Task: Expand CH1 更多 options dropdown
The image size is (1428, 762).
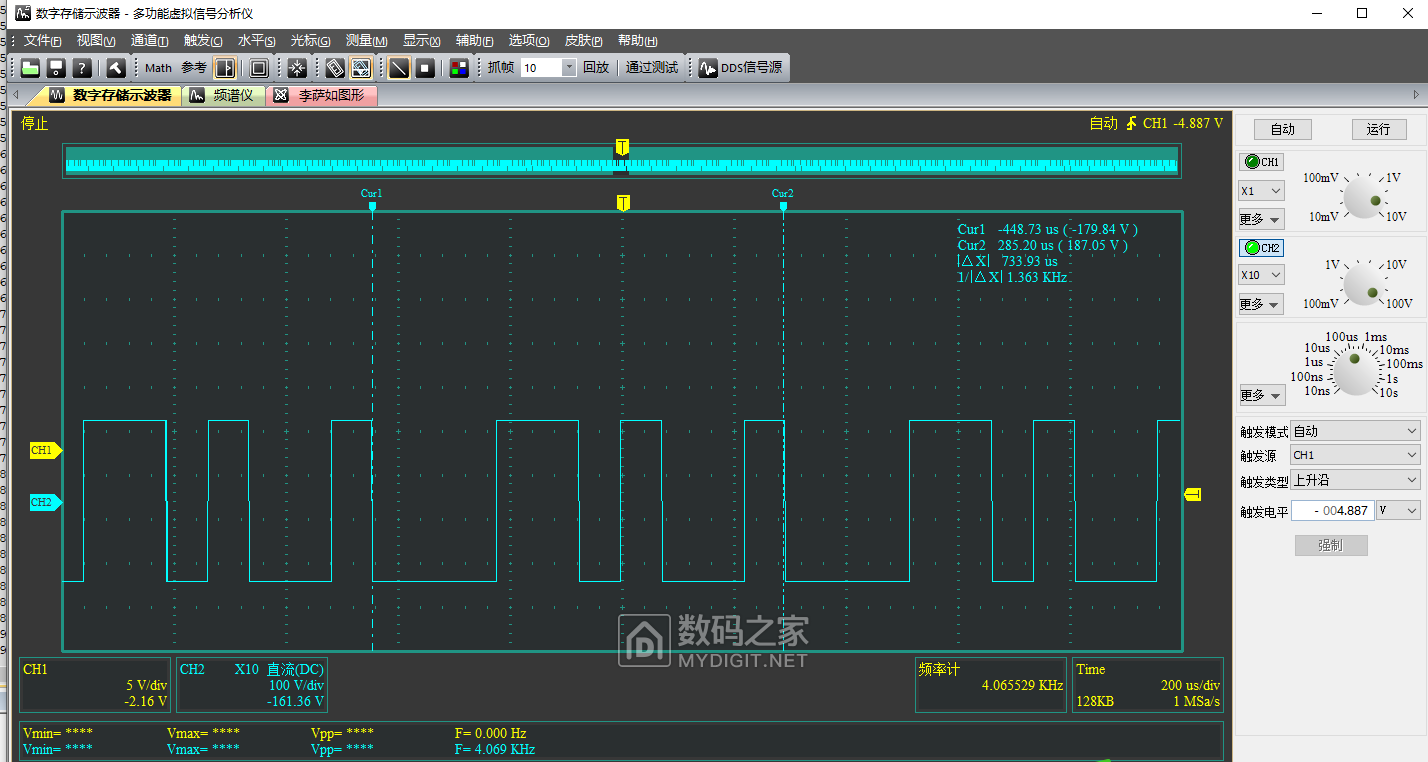Action: coord(1261,219)
